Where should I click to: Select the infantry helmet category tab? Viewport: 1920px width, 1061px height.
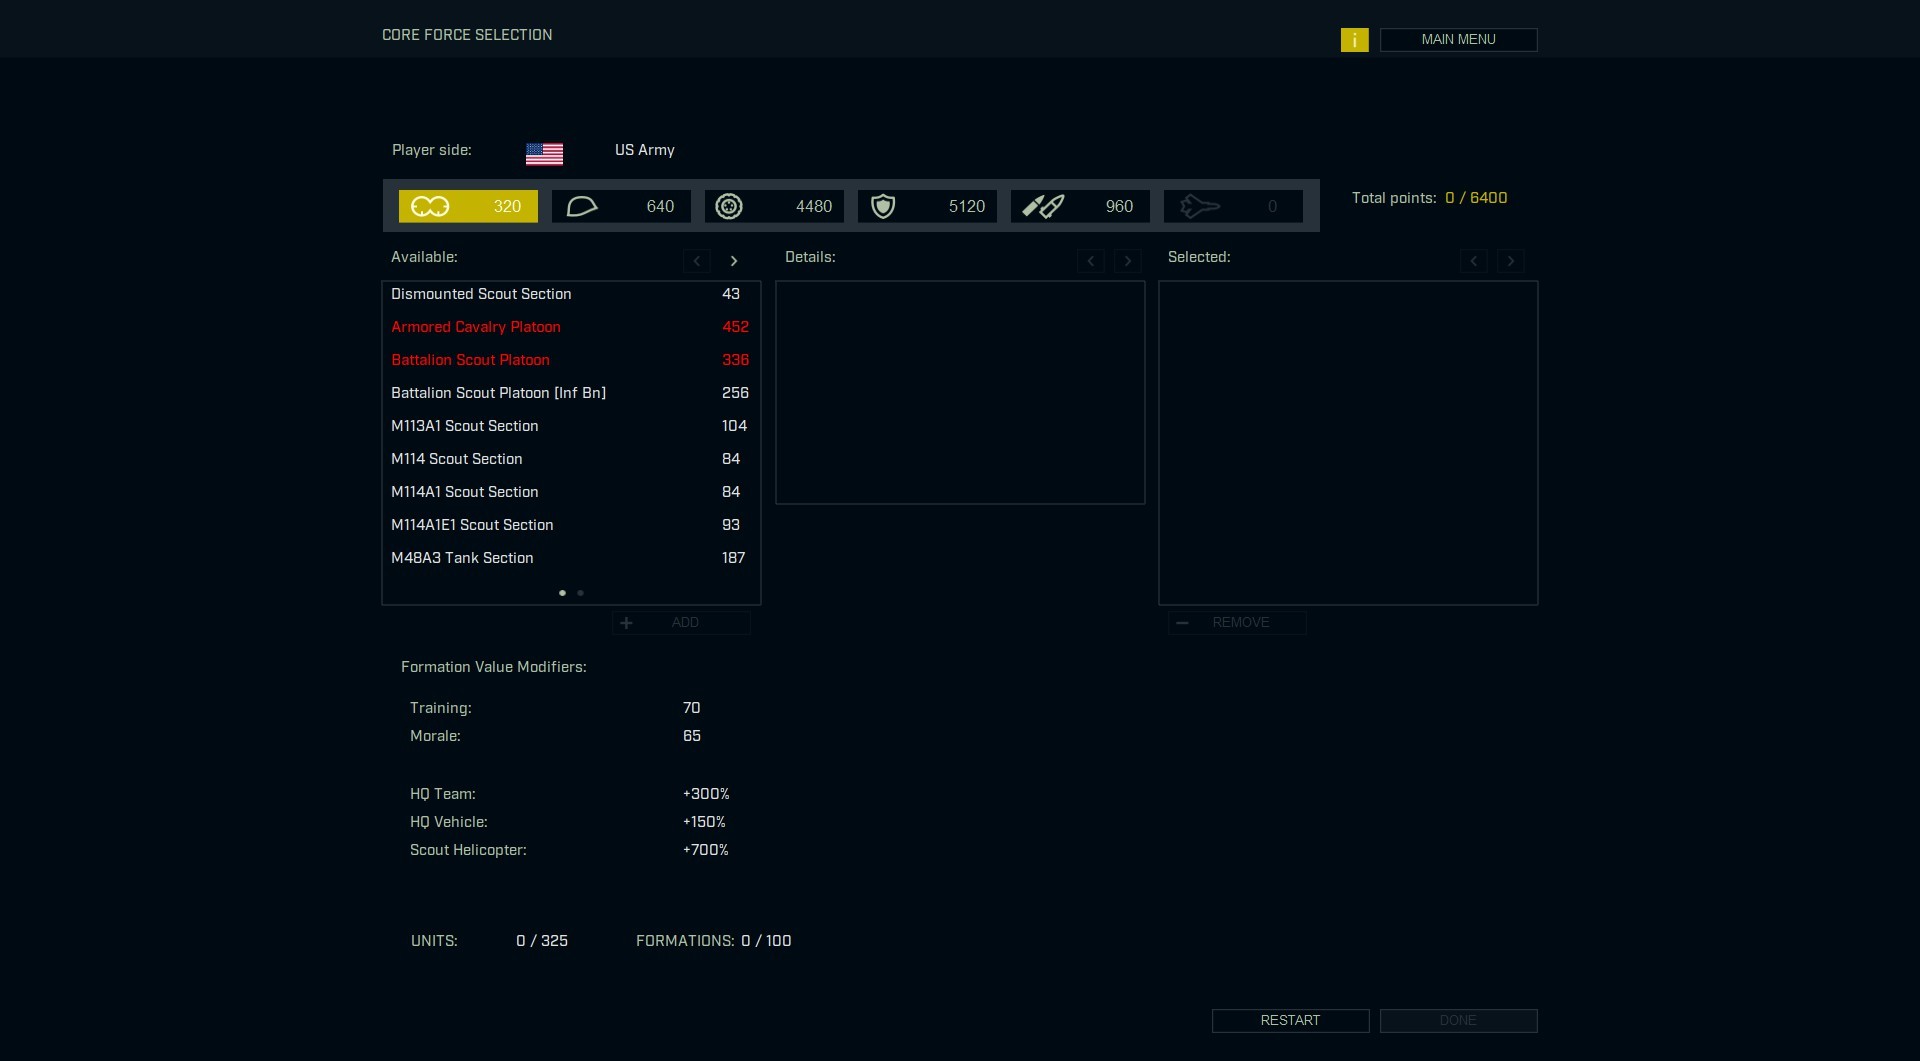pyautogui.click(x=621, y=206)
